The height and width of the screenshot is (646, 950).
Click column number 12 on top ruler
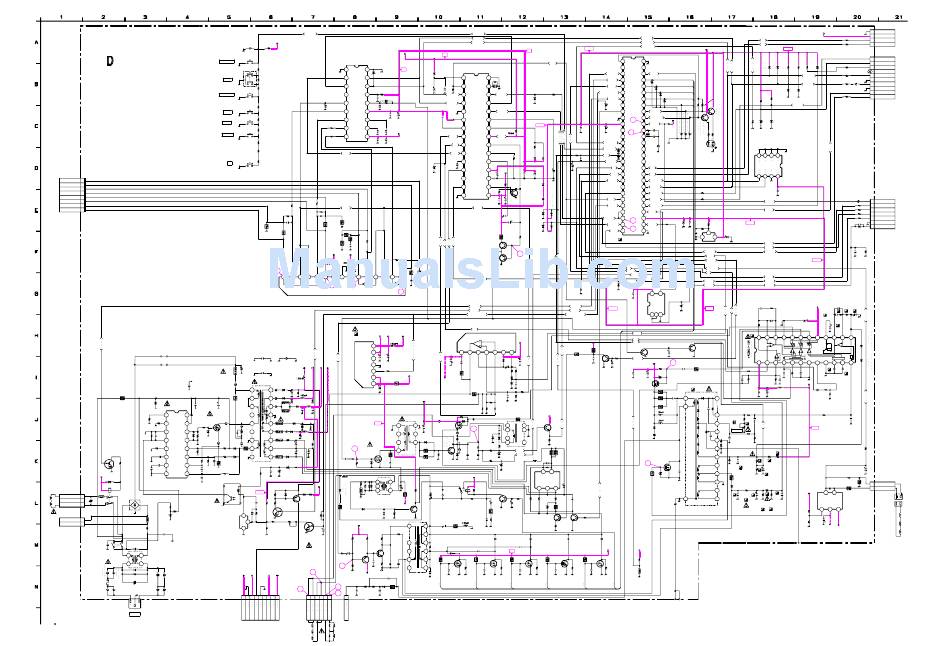522,17
